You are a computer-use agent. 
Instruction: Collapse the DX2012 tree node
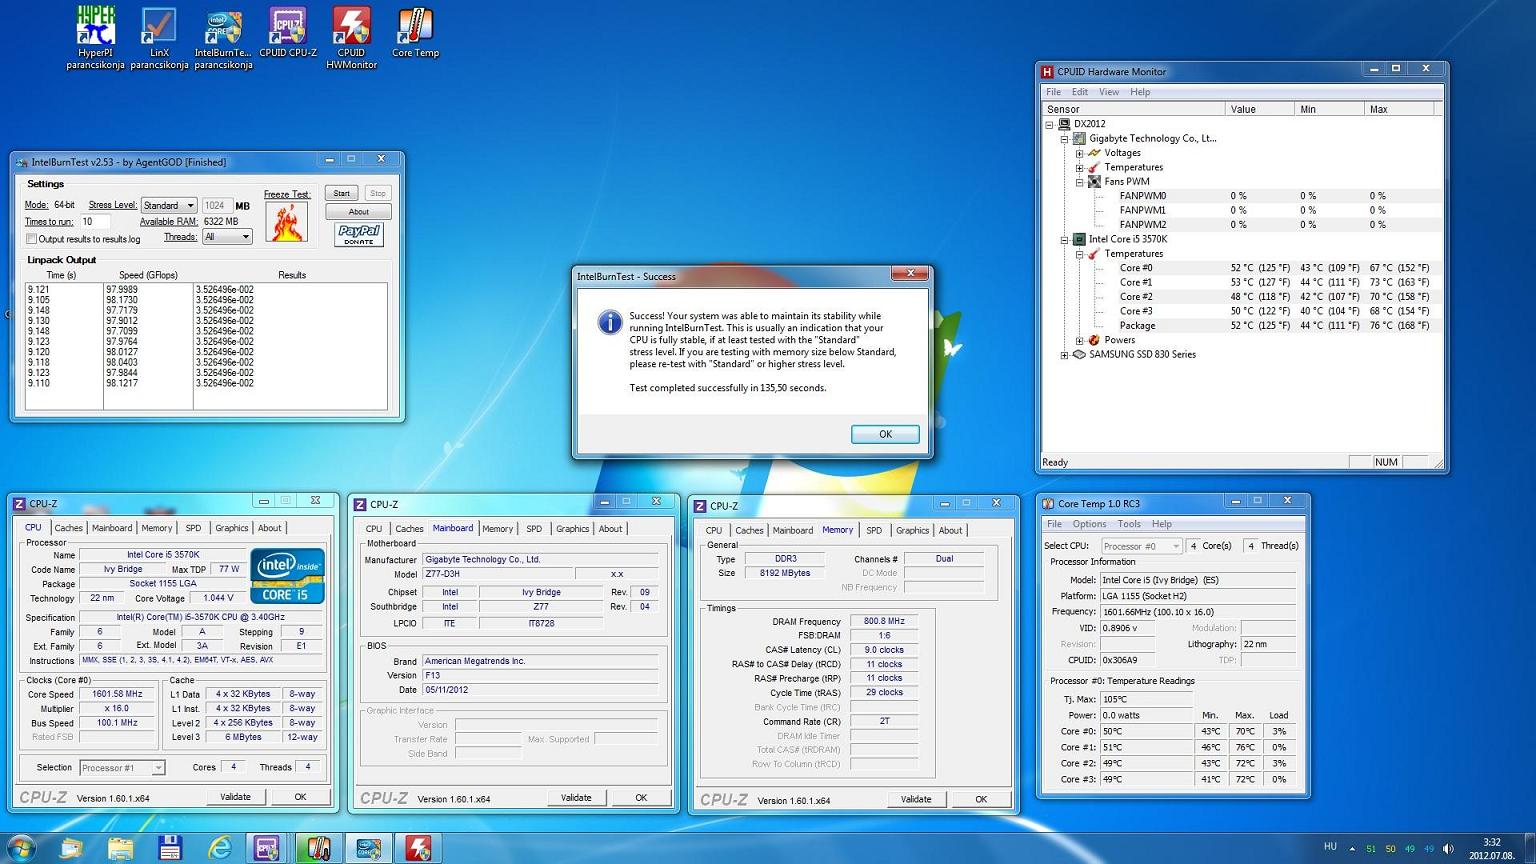pos(1049,124)
